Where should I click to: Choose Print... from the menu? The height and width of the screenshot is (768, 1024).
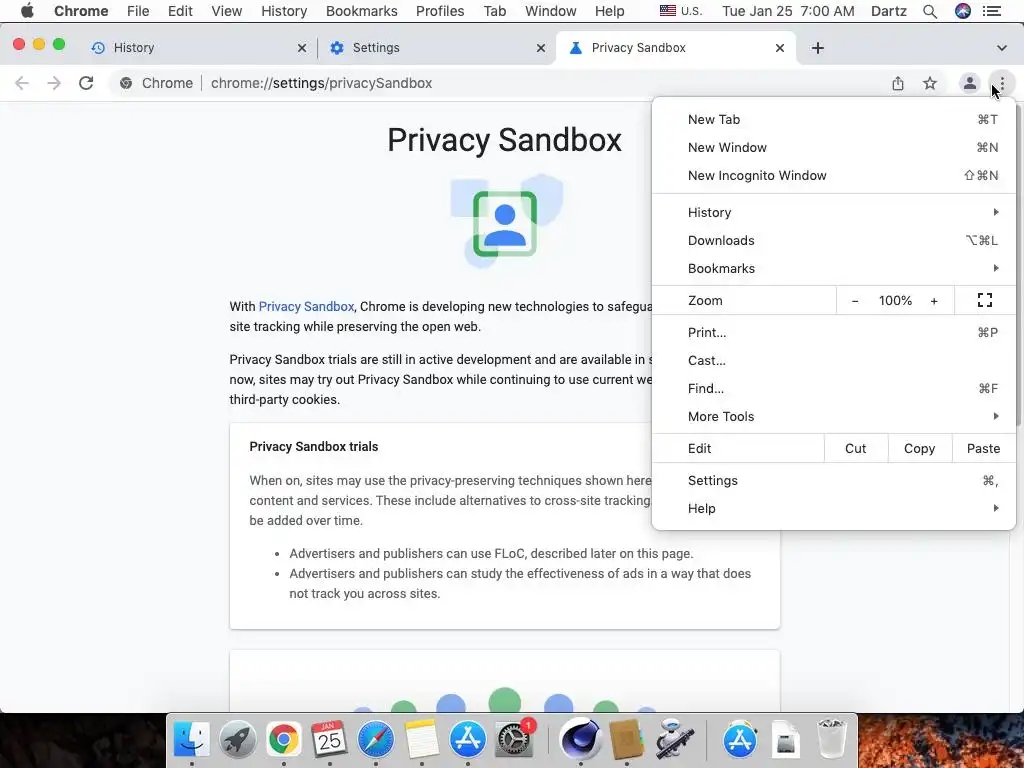coord(834,332)
